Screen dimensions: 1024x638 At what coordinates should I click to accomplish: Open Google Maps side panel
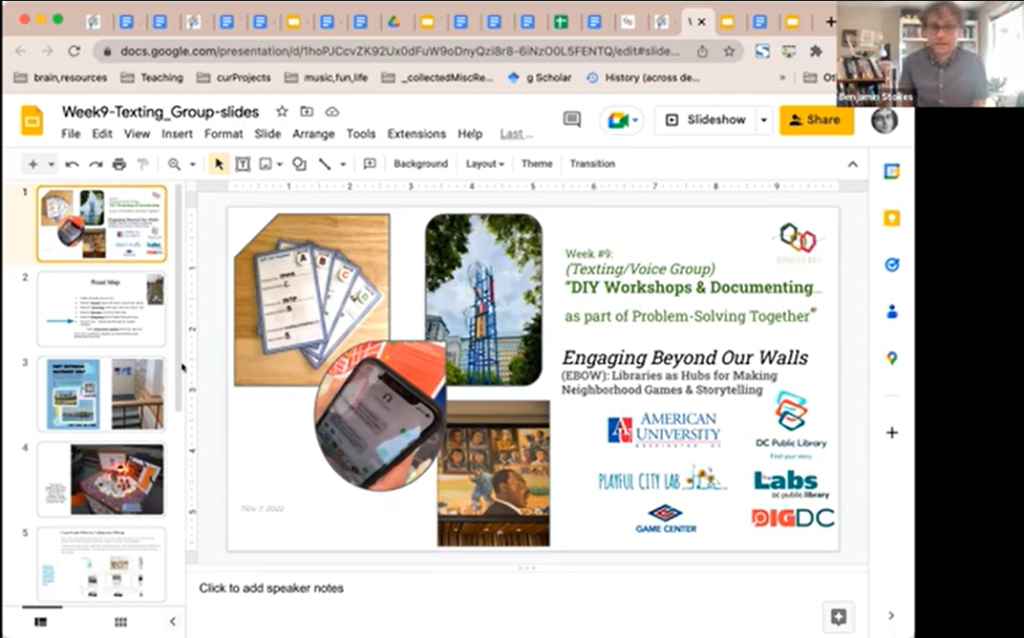pyautogui.click(x=891, y=358)
